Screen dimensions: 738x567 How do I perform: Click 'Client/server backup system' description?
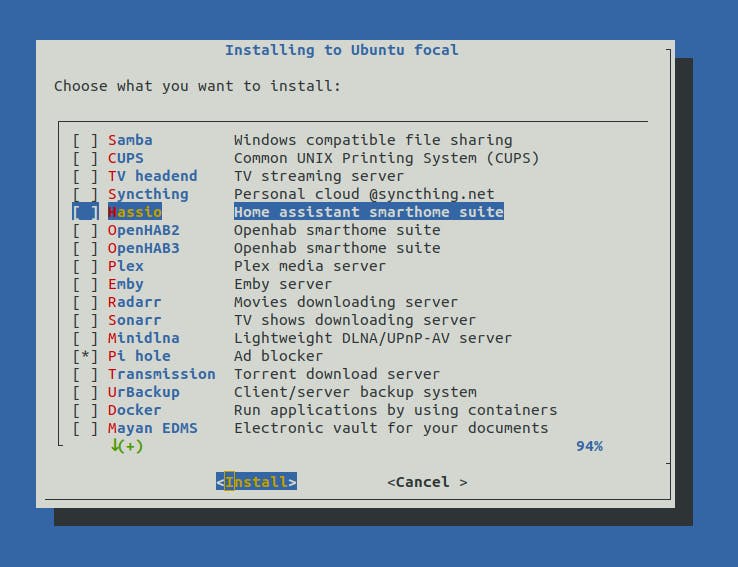tap(355, 392)
